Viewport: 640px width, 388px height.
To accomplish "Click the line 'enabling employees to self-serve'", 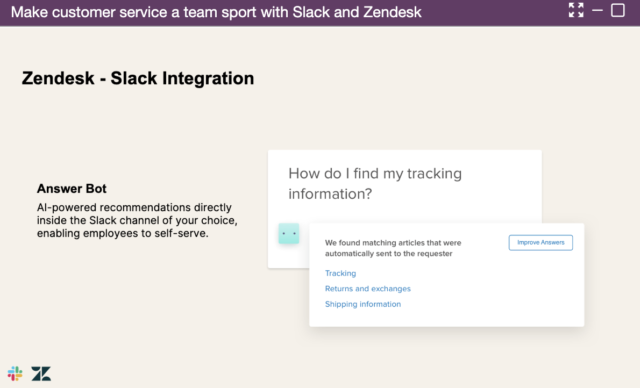I will (x=122, y=233).
